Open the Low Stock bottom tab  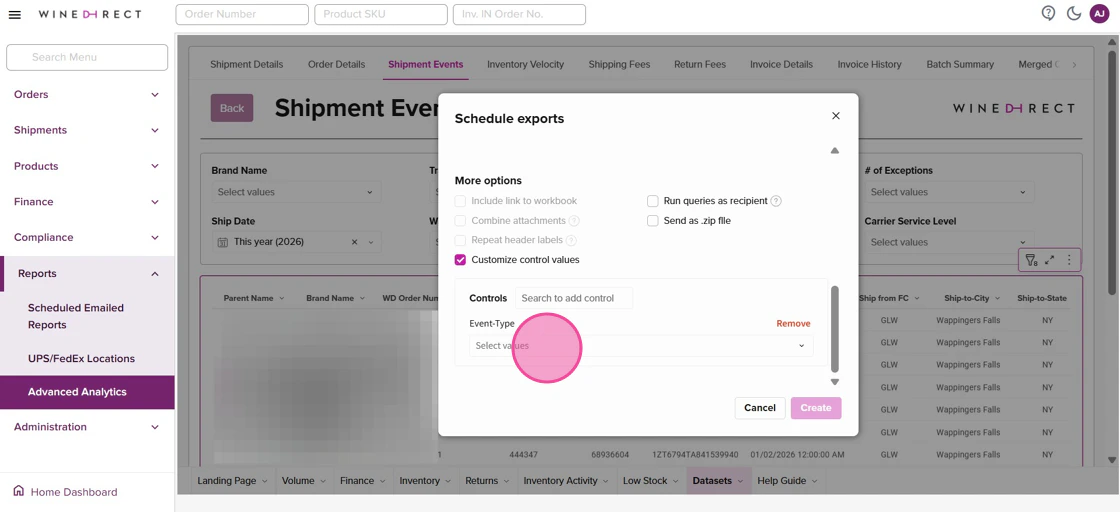pyautogui.click(x=649, y=481)
